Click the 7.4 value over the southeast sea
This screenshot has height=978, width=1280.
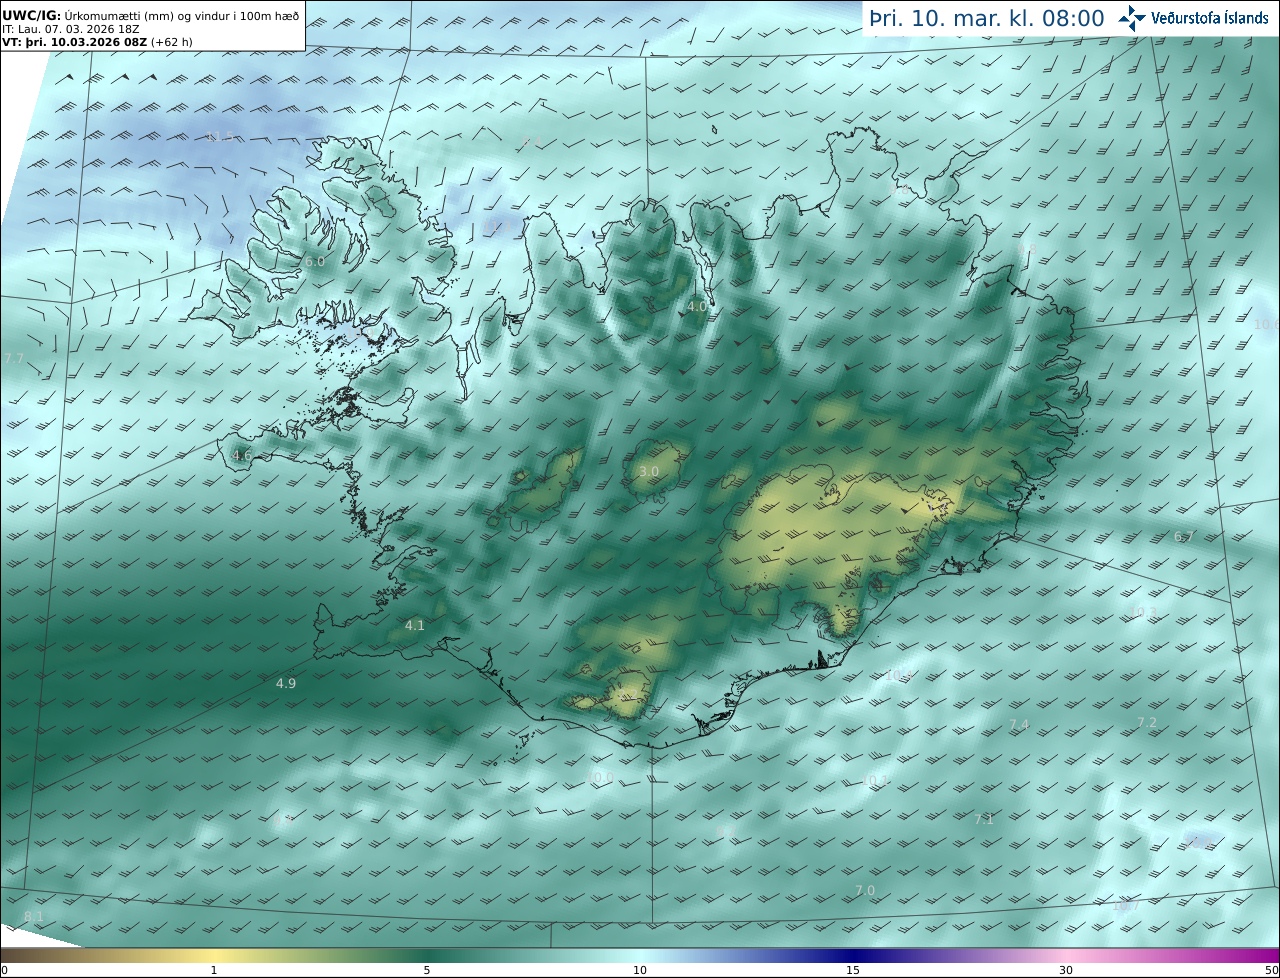click(x=1019, y=724)
